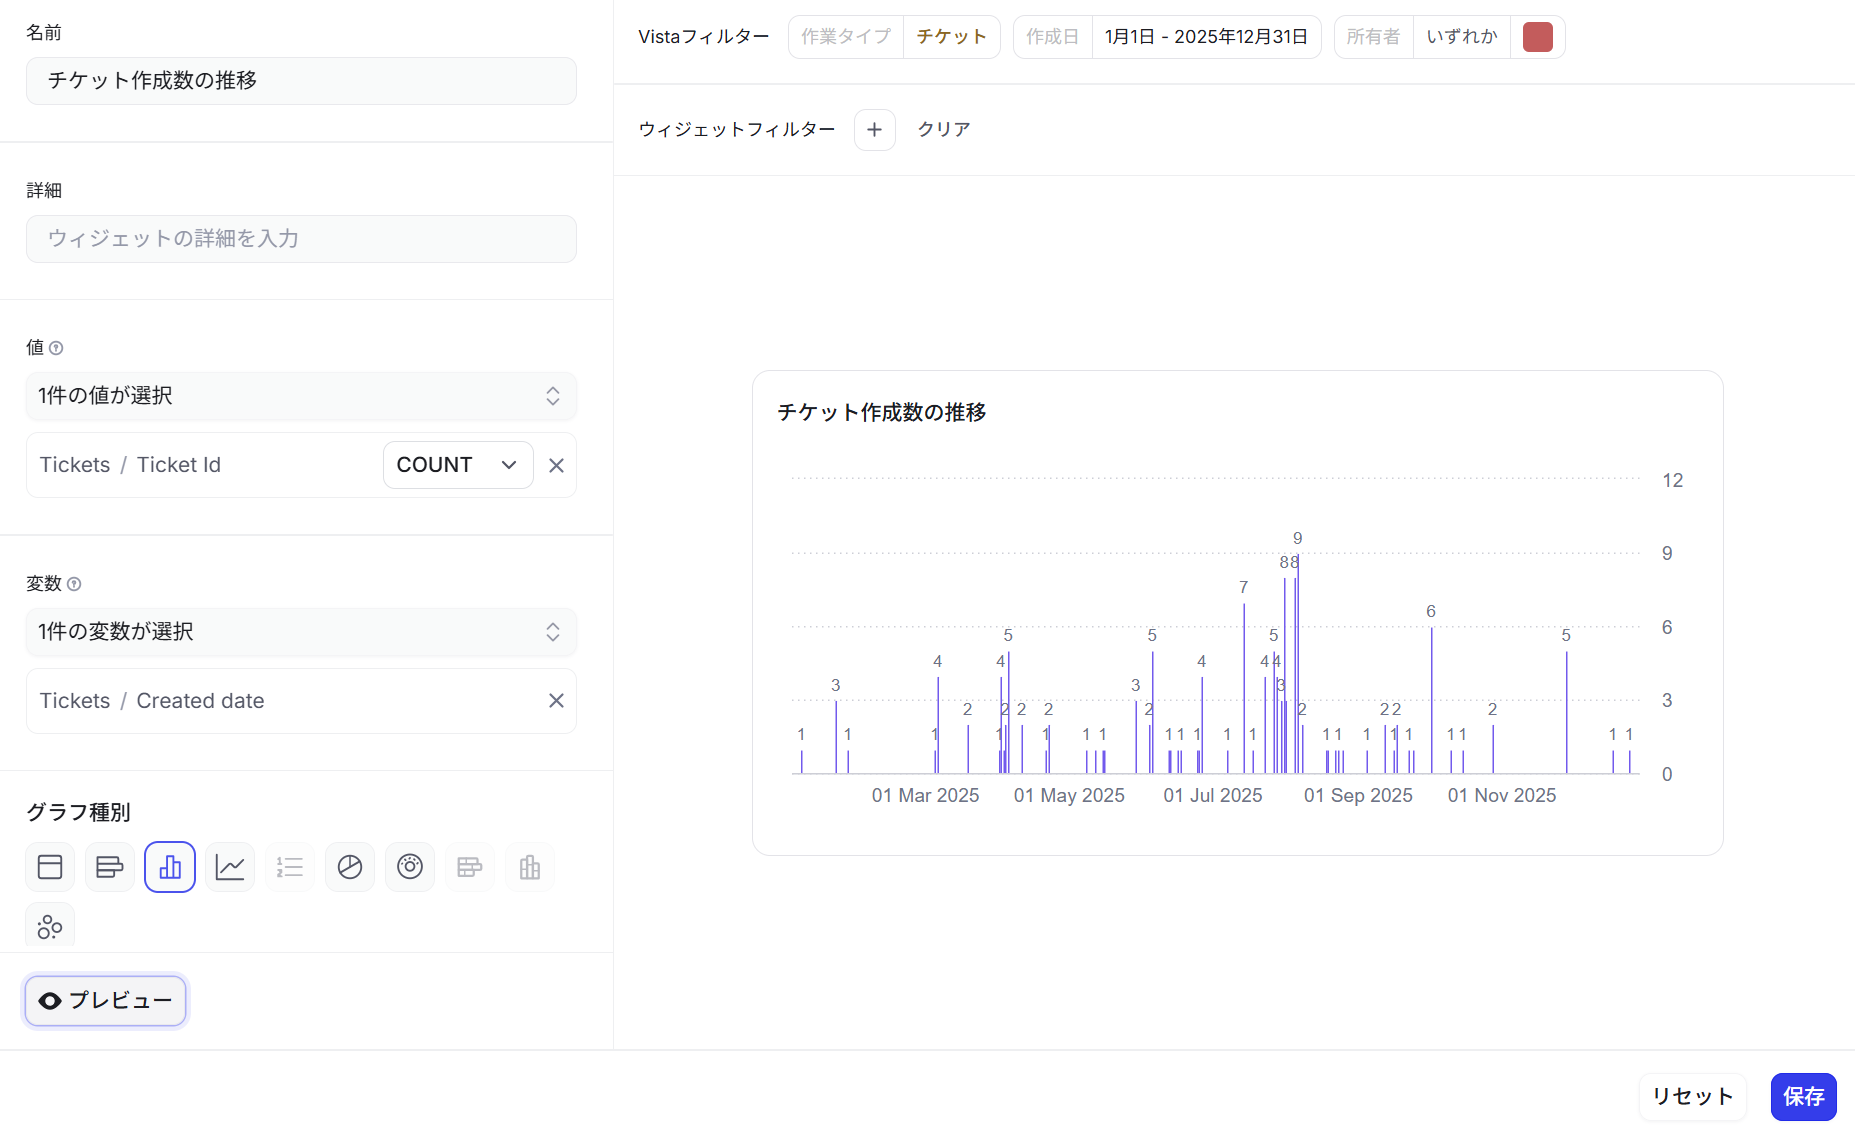Choose the scatter bubble chart type
This screenshot has height=1137, width=1855.
(x=50, y=925)
